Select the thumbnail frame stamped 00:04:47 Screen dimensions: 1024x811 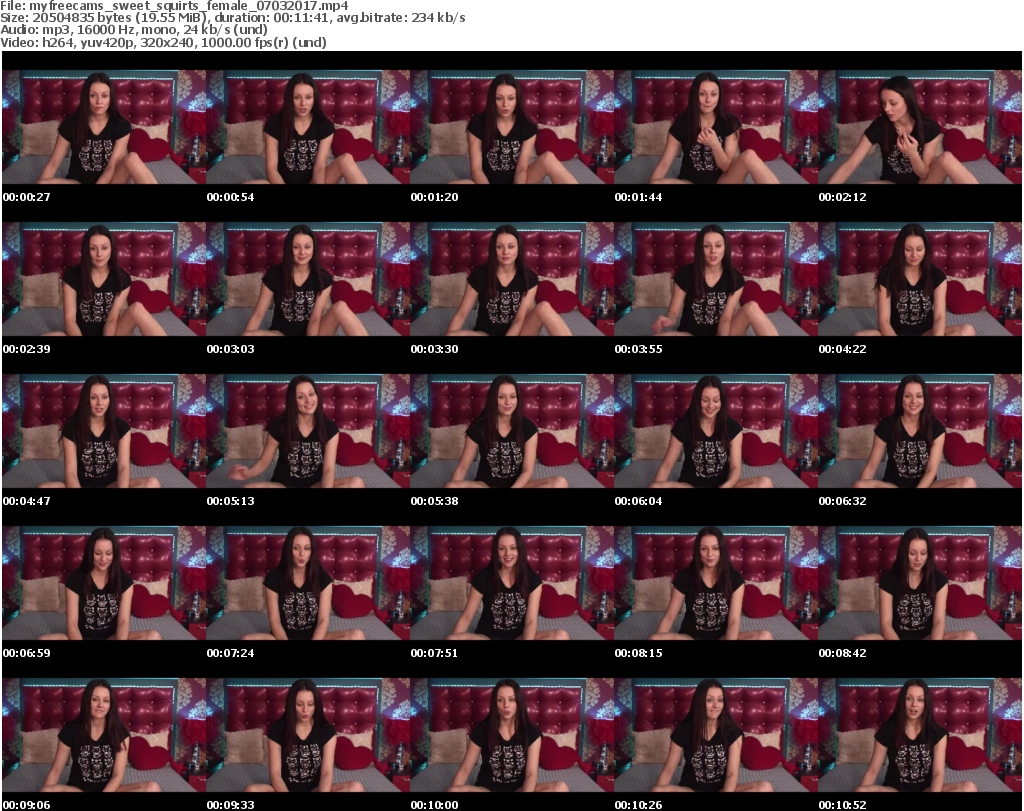[104, 431]
